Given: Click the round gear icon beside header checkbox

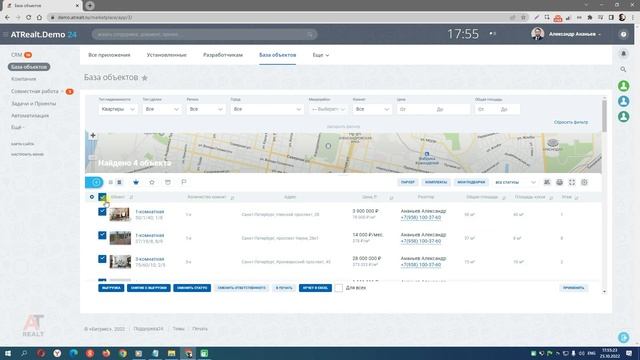Looking at the screenshot, I should pos(92,197).
